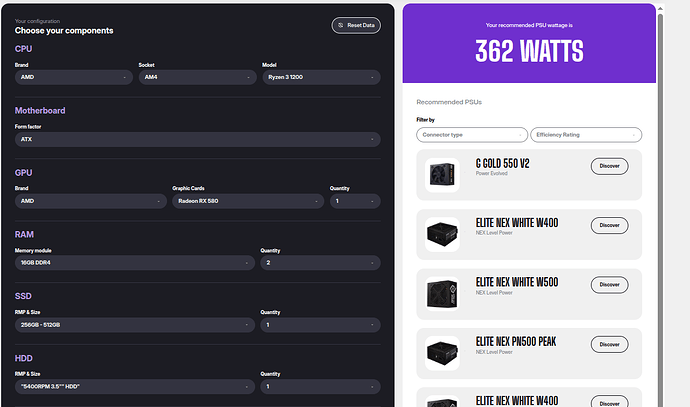
Task: Click the Filter by label
Action: pos(426,120)
